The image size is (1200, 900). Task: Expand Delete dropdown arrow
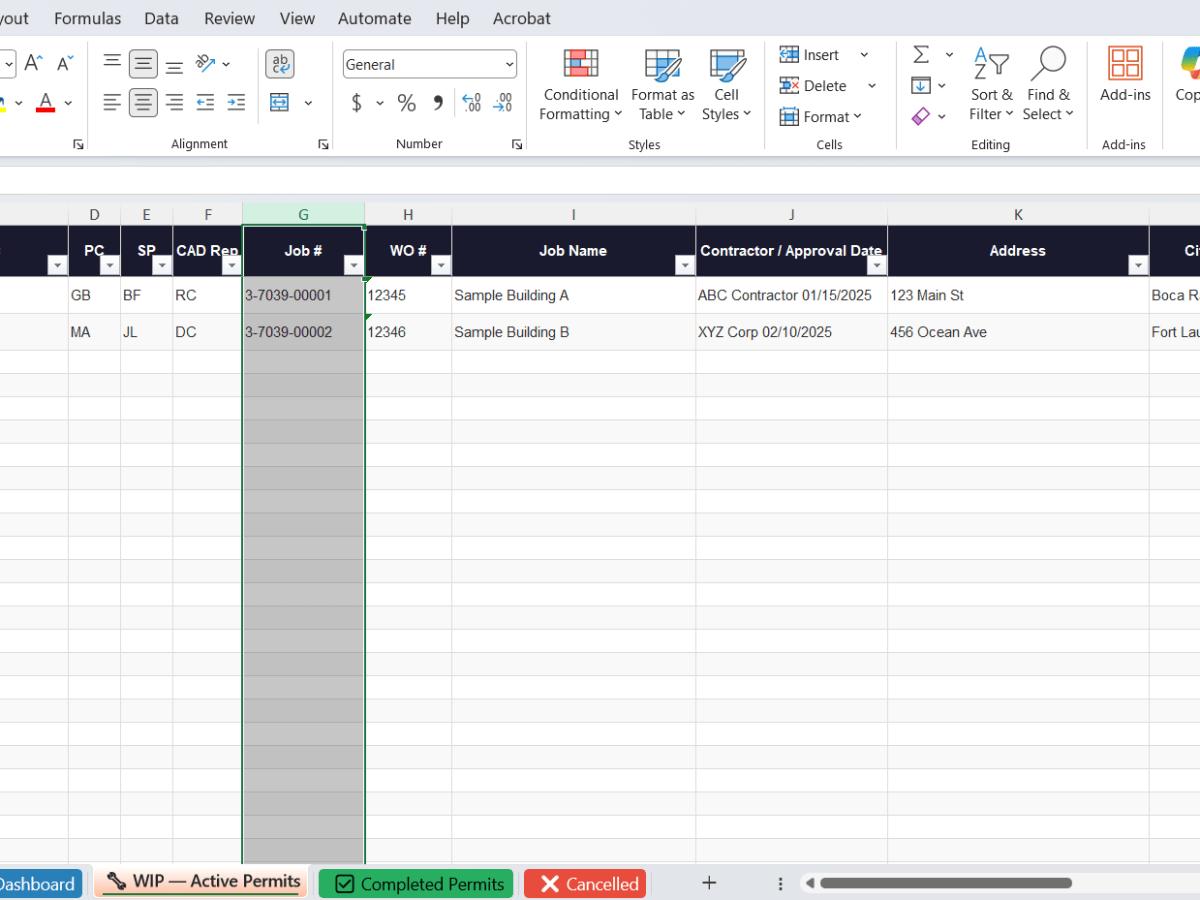click(x=871, y=86)
